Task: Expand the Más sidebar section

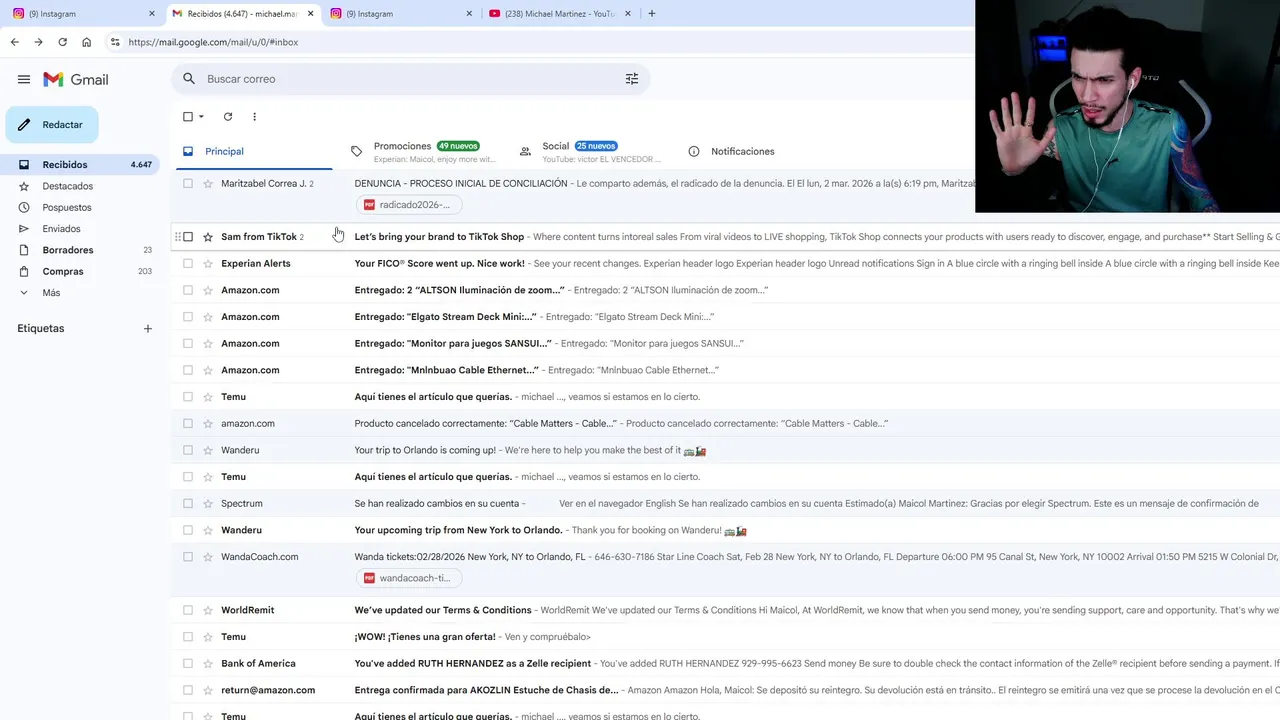Action: pos(50,293)
